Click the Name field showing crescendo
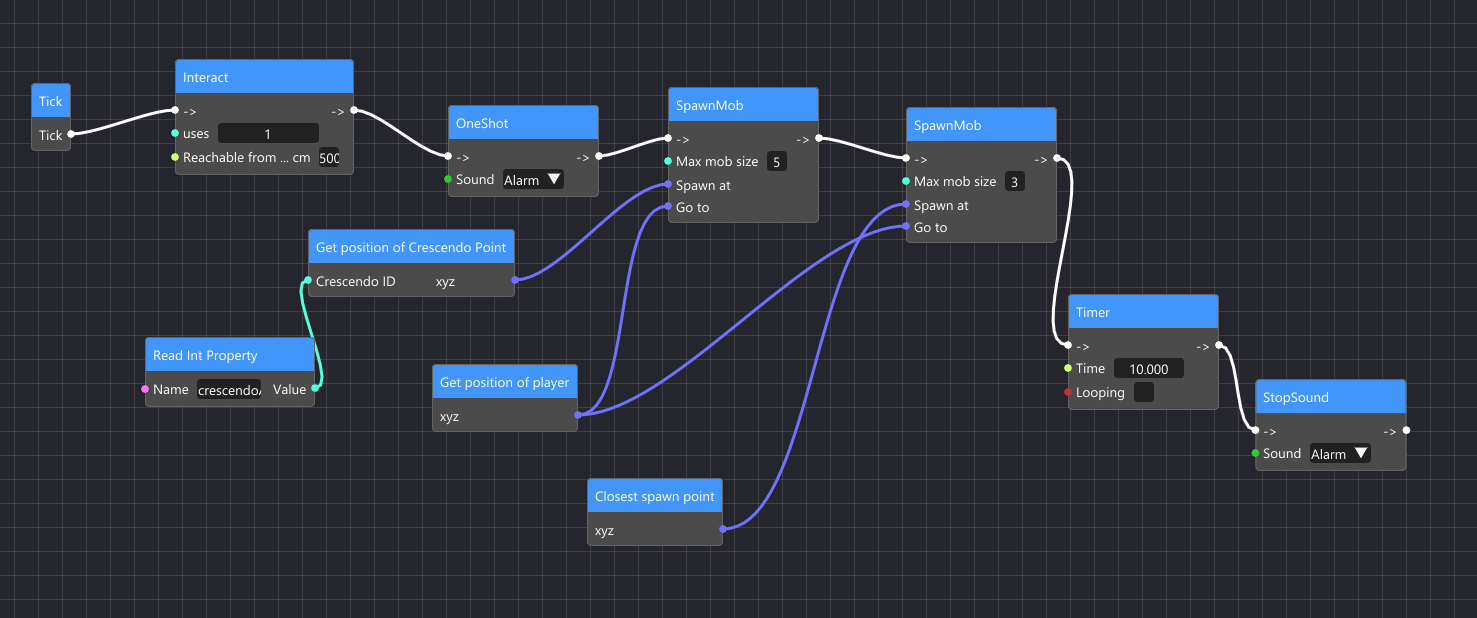Viewport: 1477px width, 618px height. [230, 389]
